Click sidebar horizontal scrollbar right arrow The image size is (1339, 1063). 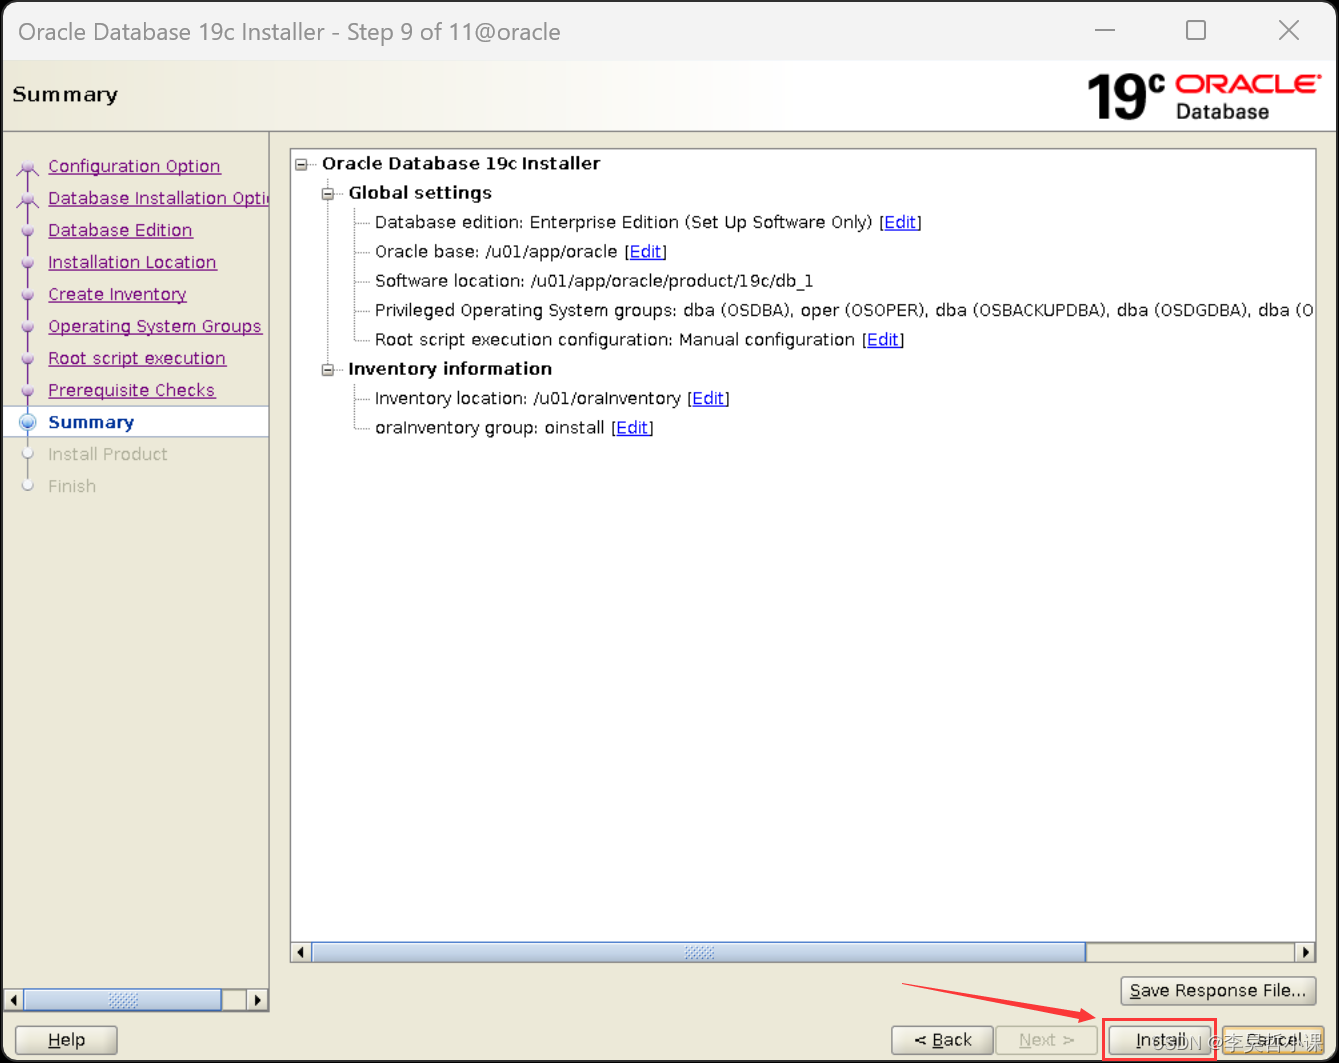(x=257, y=999)
